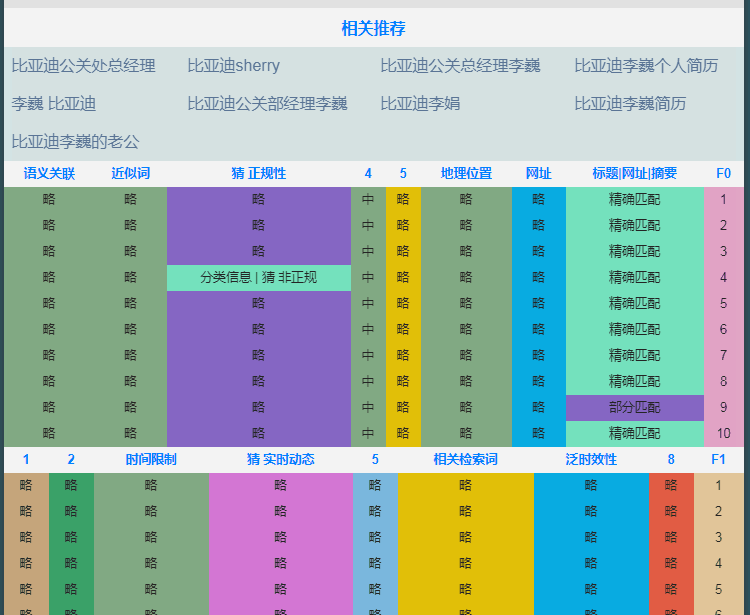Viewport: 750px width, 615px height.
Task: Click the F0 row number 4 cell
Action: pos(724,277)
